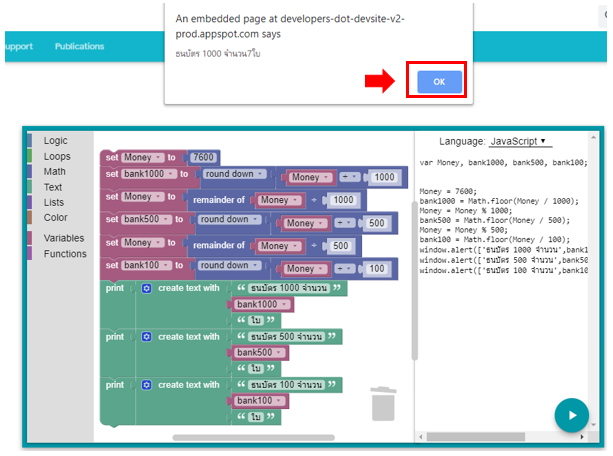Open the bank1000 dropdown in the print block

pyautogui.click(x=262, y=304)
